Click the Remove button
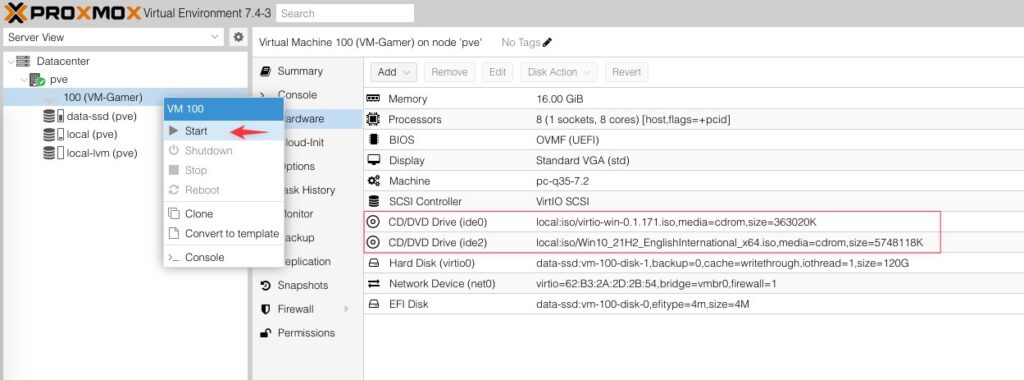This screenshot has width=1024, height=380. coord(449,72)
